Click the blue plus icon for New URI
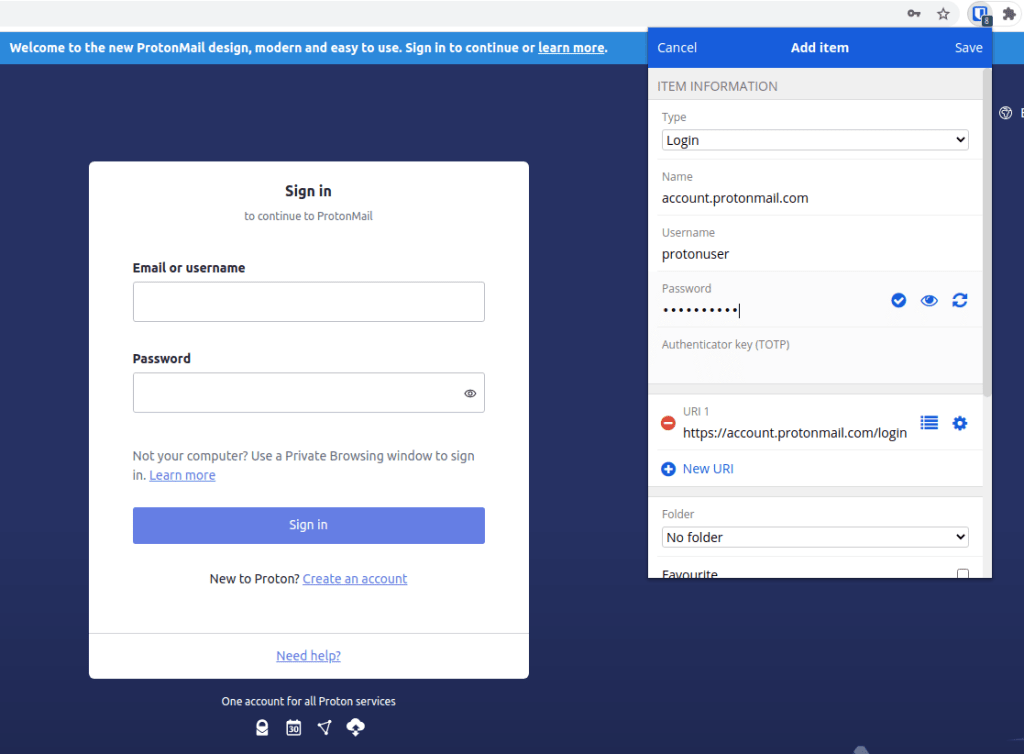 tap(668, 469)
